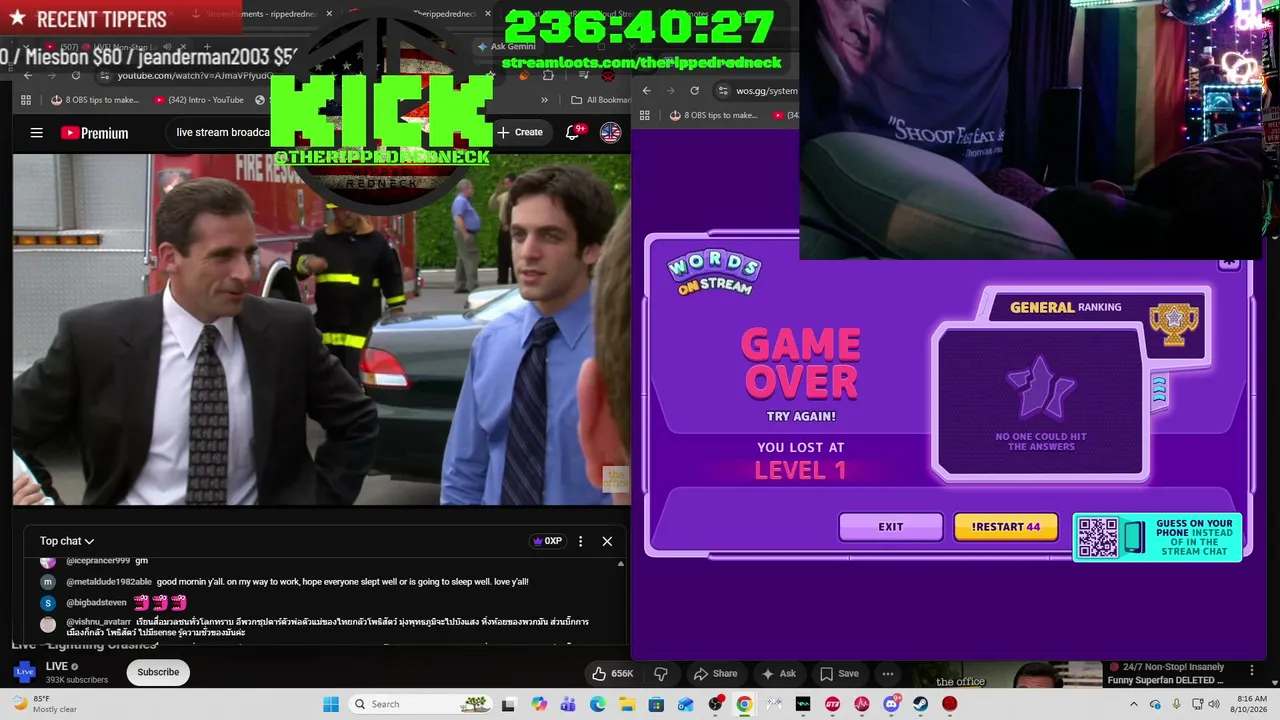
Task: Save the video to a playlist
Action: (x=840, y=673)
